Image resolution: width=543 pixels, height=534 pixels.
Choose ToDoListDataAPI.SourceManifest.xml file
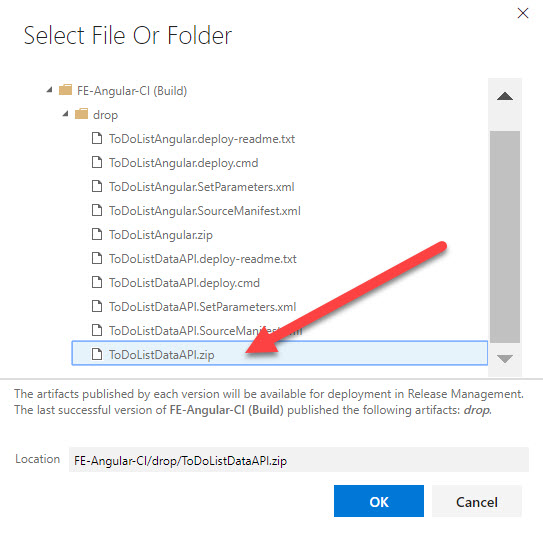[205, 331]
